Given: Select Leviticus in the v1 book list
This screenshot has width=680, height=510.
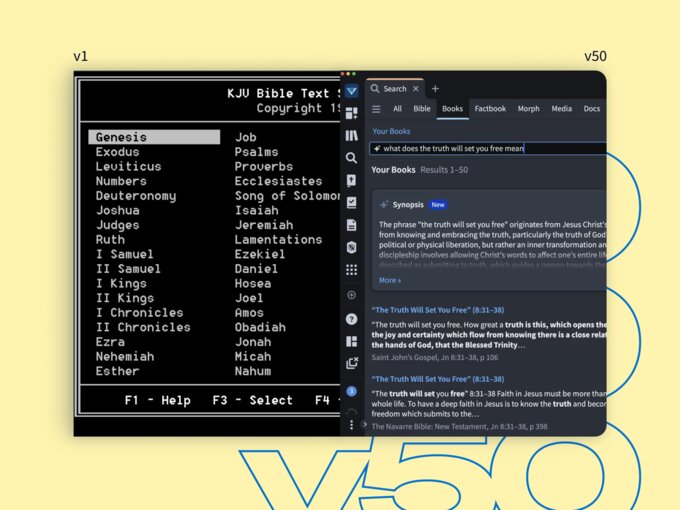Looking at the screenshot, I should 128,167.
